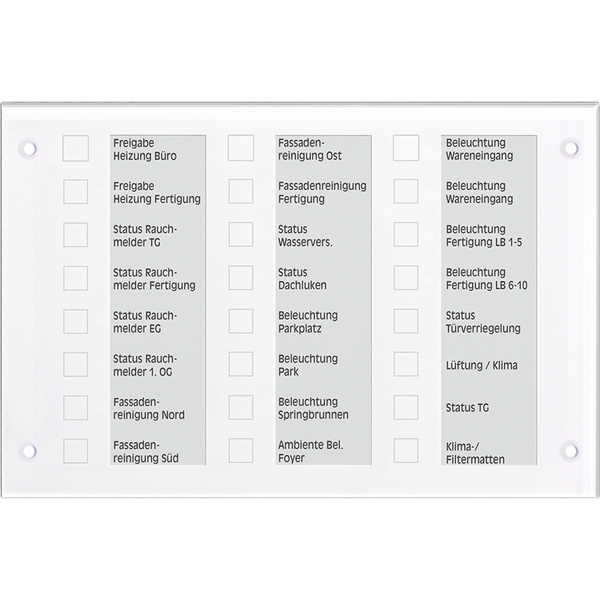Toggle the square for Status Dachluken
This screenshot has width=600, height=600.
pos(241,278)
